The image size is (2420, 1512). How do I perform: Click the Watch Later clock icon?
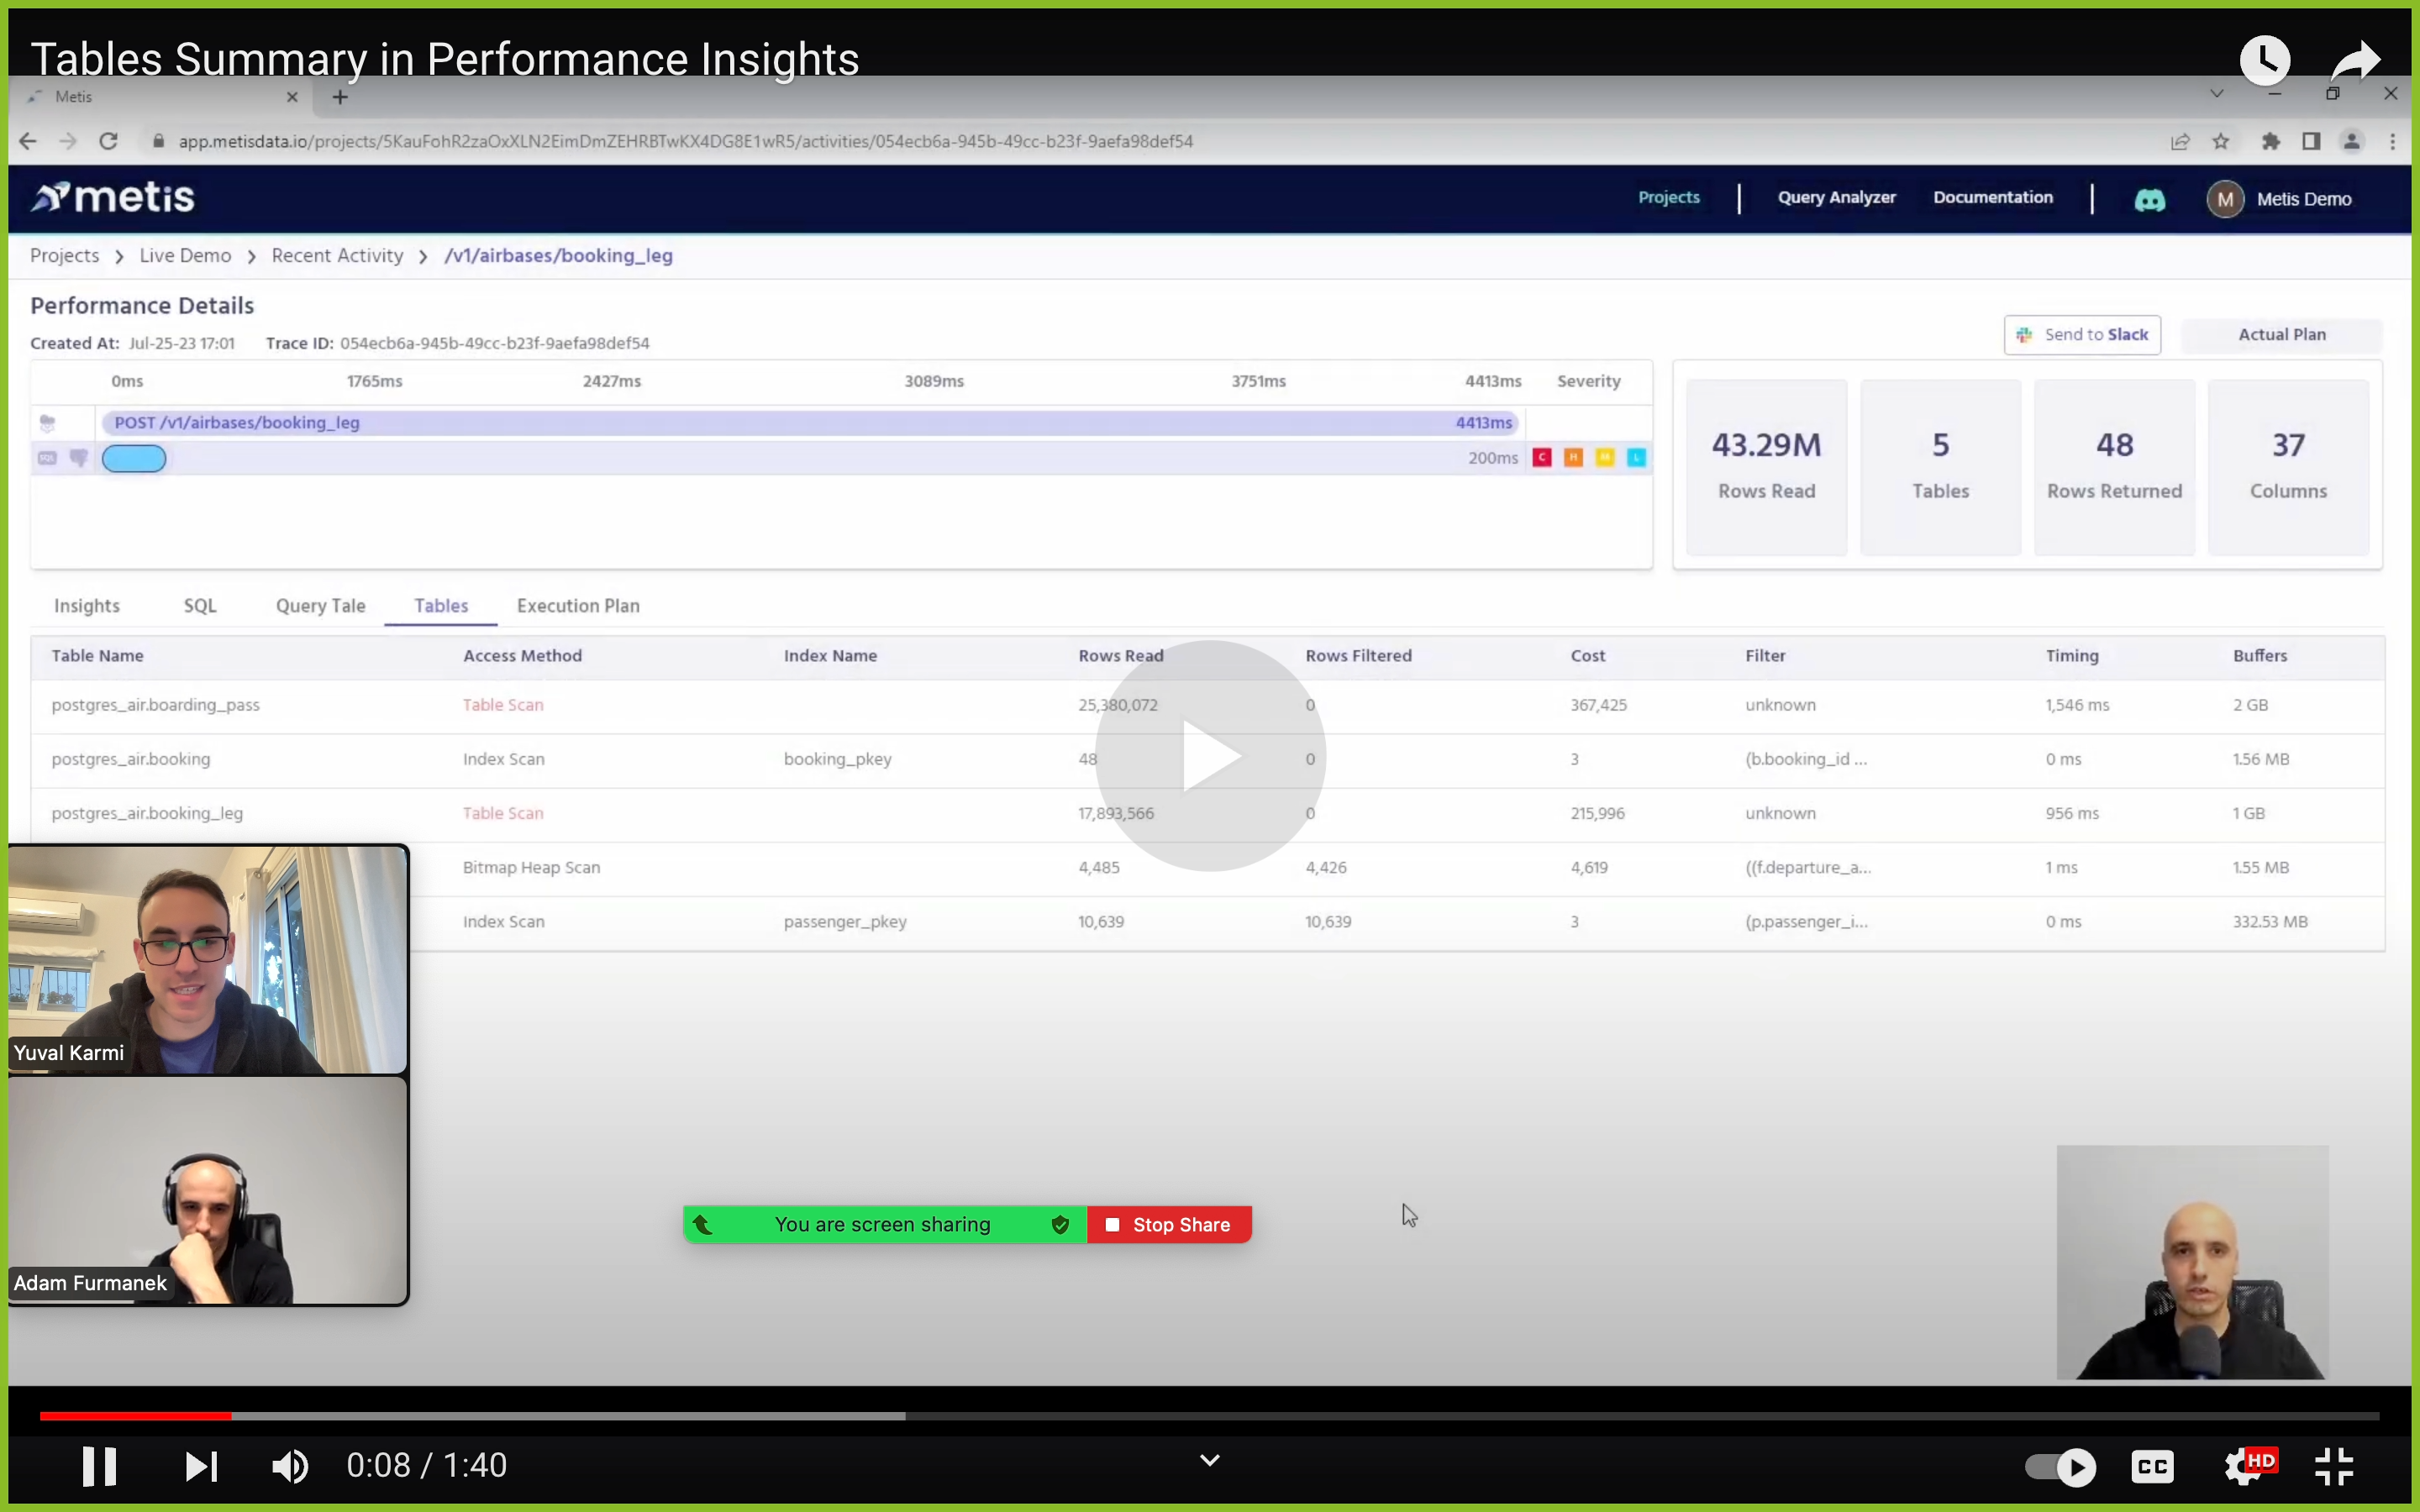tap(2264, 60)
